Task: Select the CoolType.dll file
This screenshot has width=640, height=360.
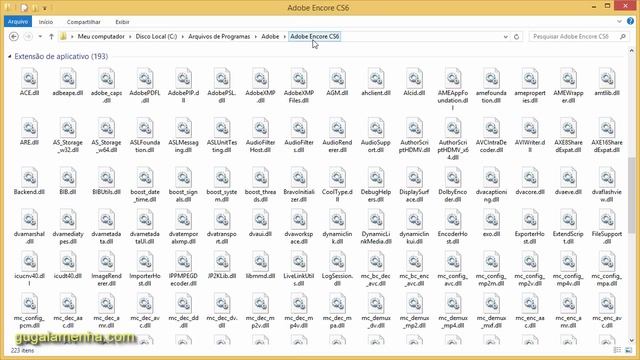Action: coord(337,185)
